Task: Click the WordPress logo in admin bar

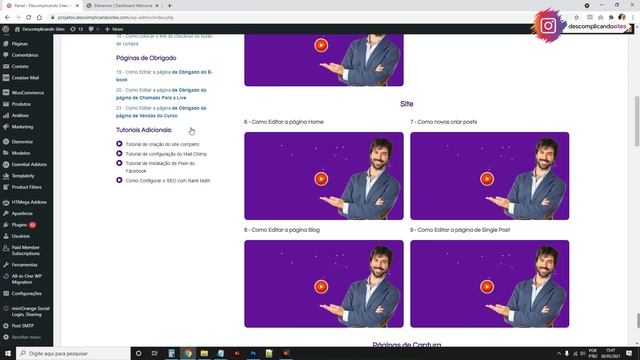Action: 6,29
